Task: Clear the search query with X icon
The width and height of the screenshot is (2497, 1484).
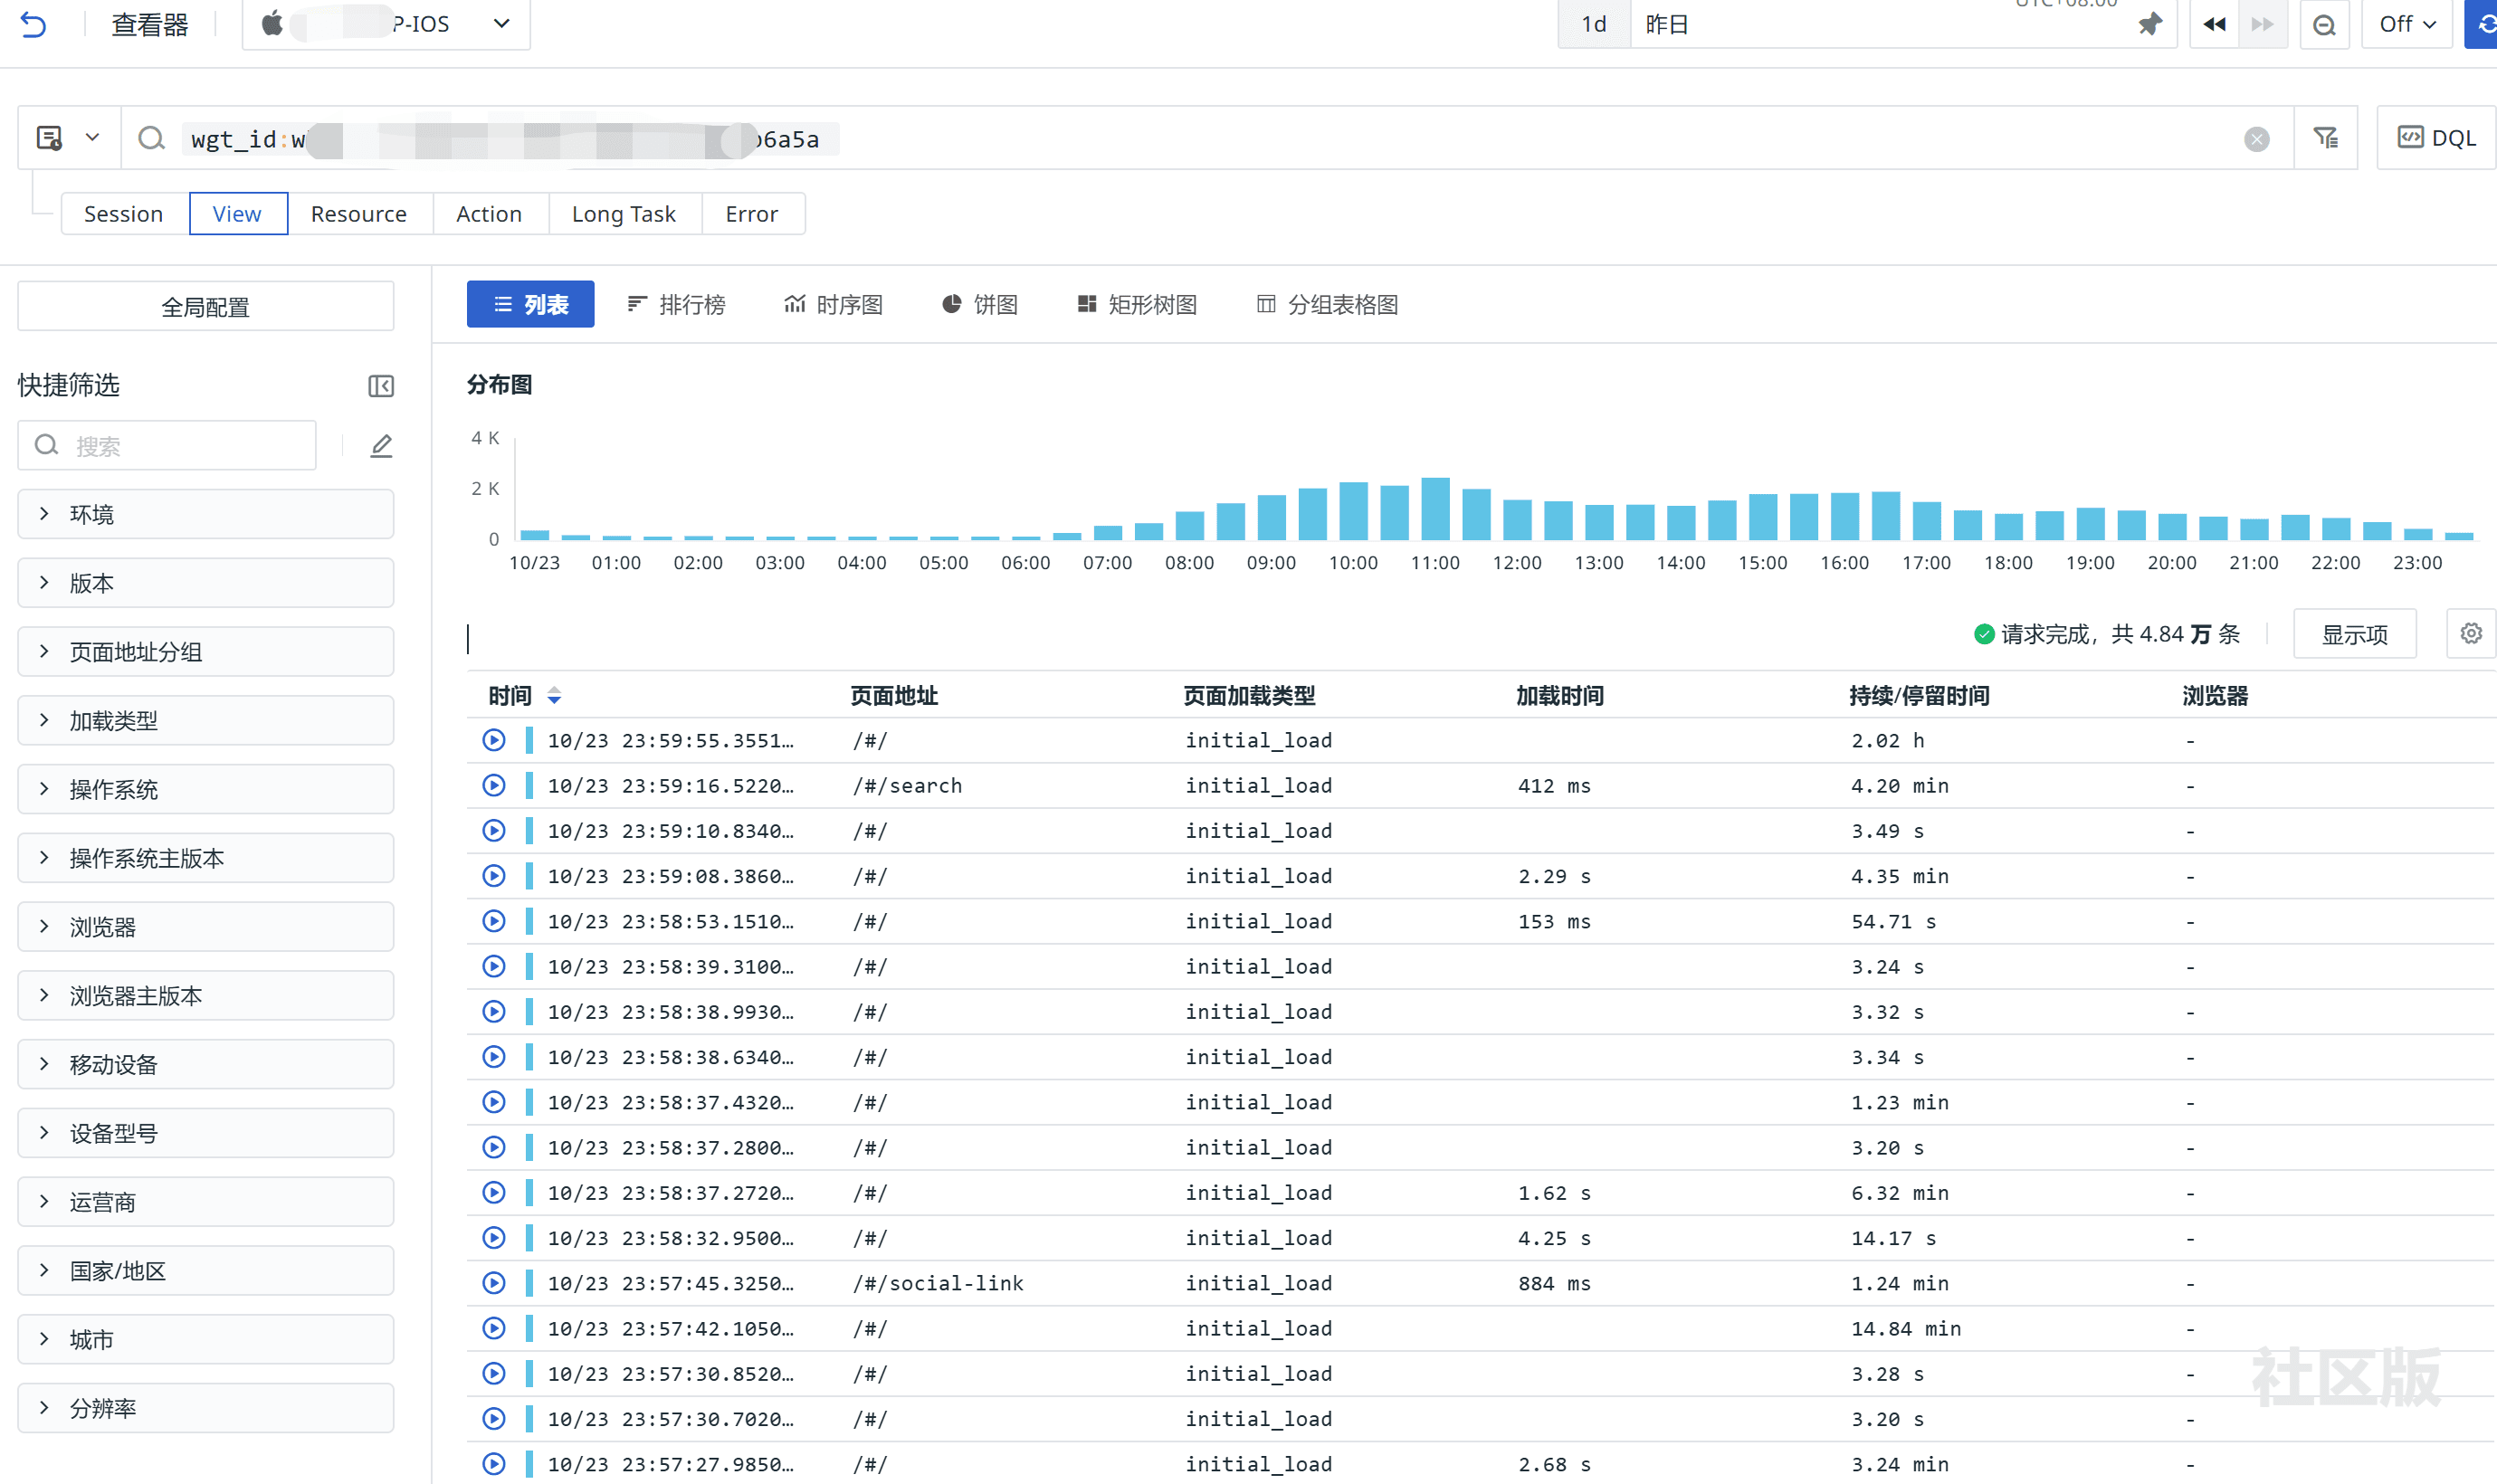Action: point(2256,139)
